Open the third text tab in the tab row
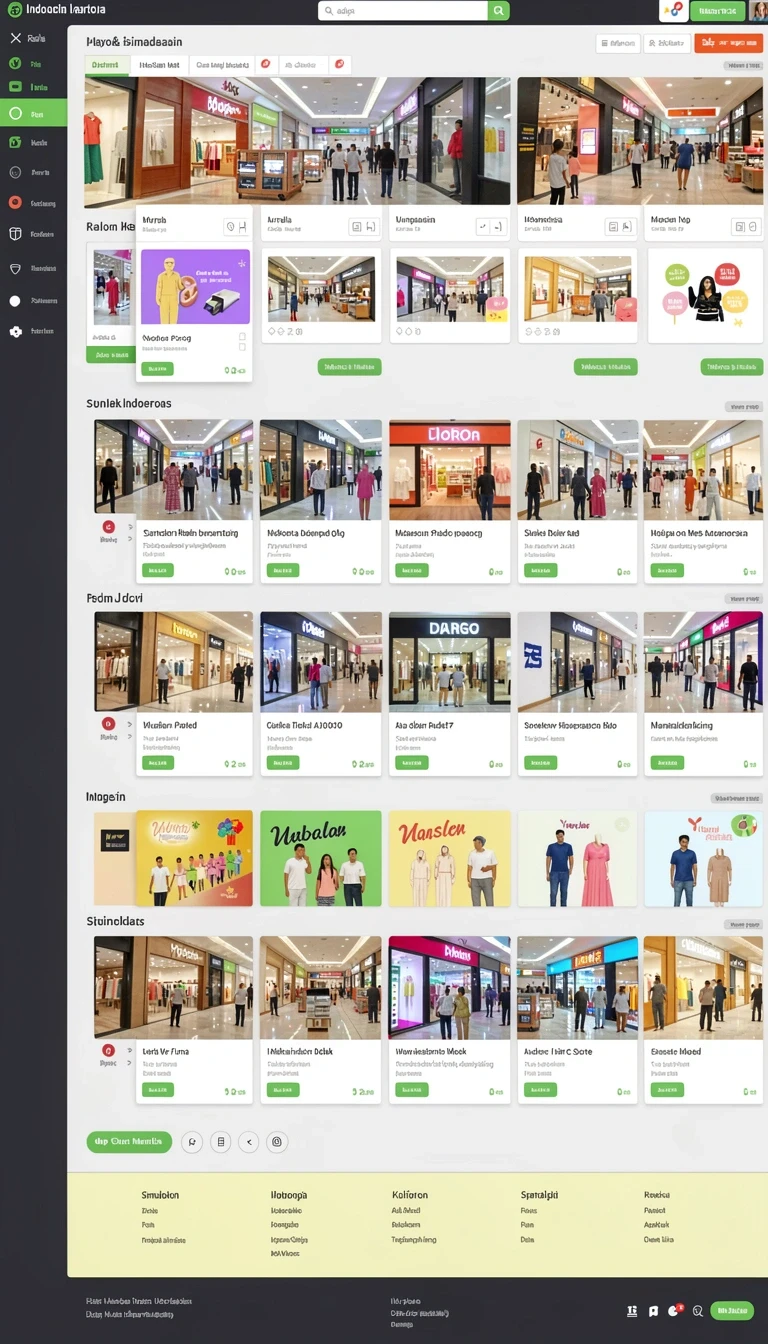This screenshot has width=768, height=1344. click(x=222, y=65)
